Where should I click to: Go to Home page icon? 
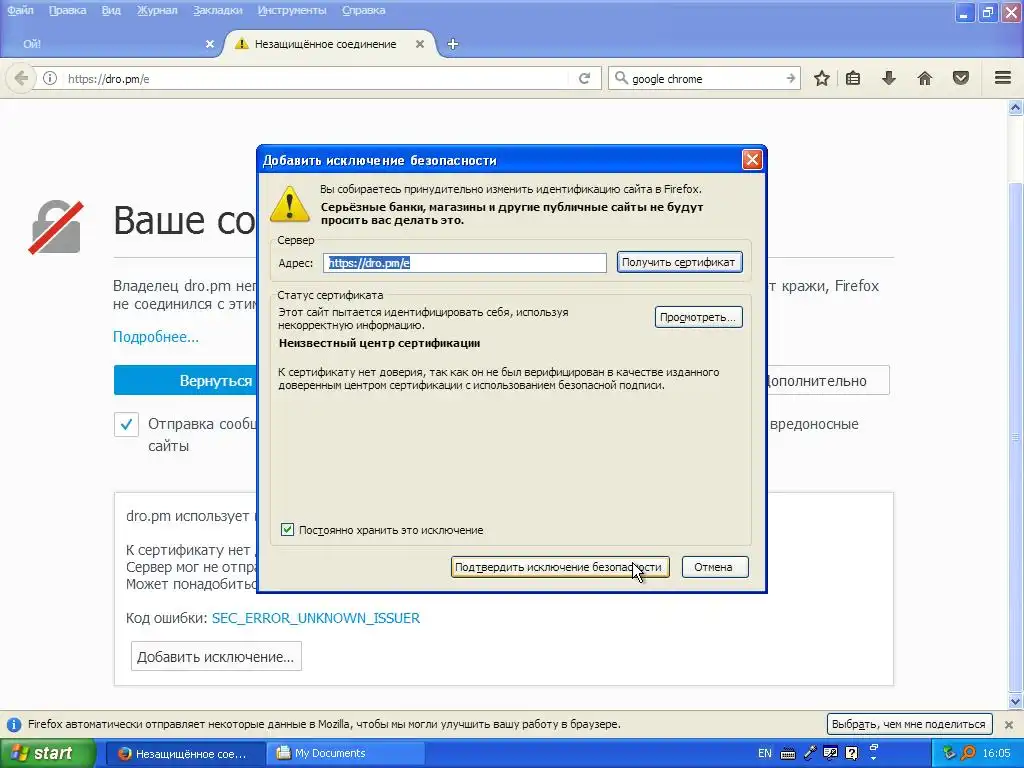pos(925,78)
